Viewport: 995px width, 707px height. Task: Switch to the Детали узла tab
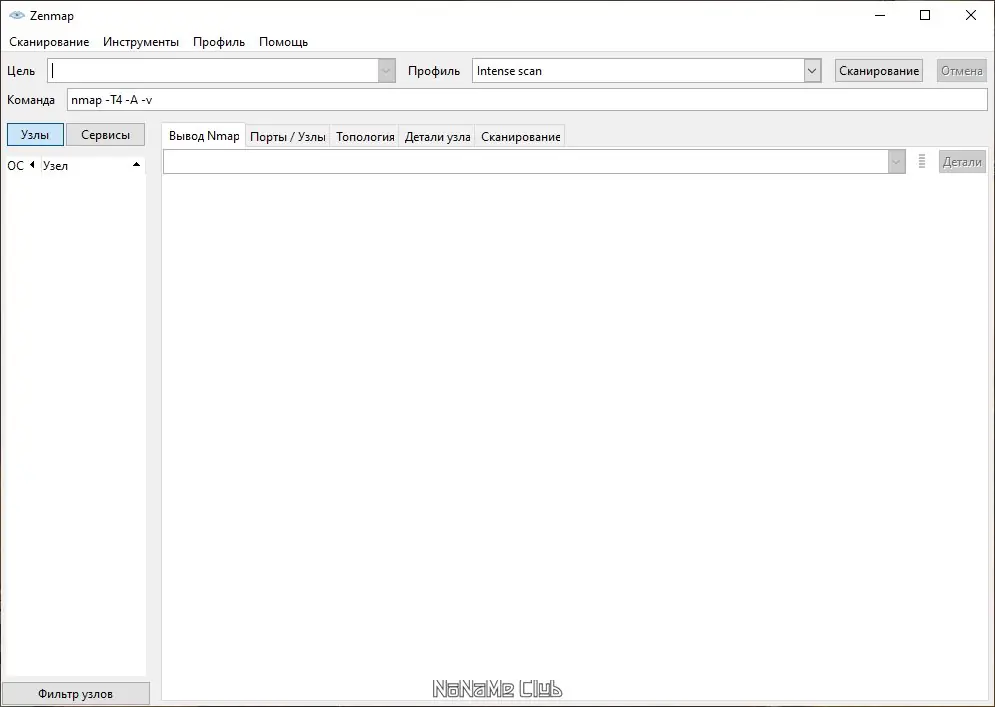coord(437,136)
